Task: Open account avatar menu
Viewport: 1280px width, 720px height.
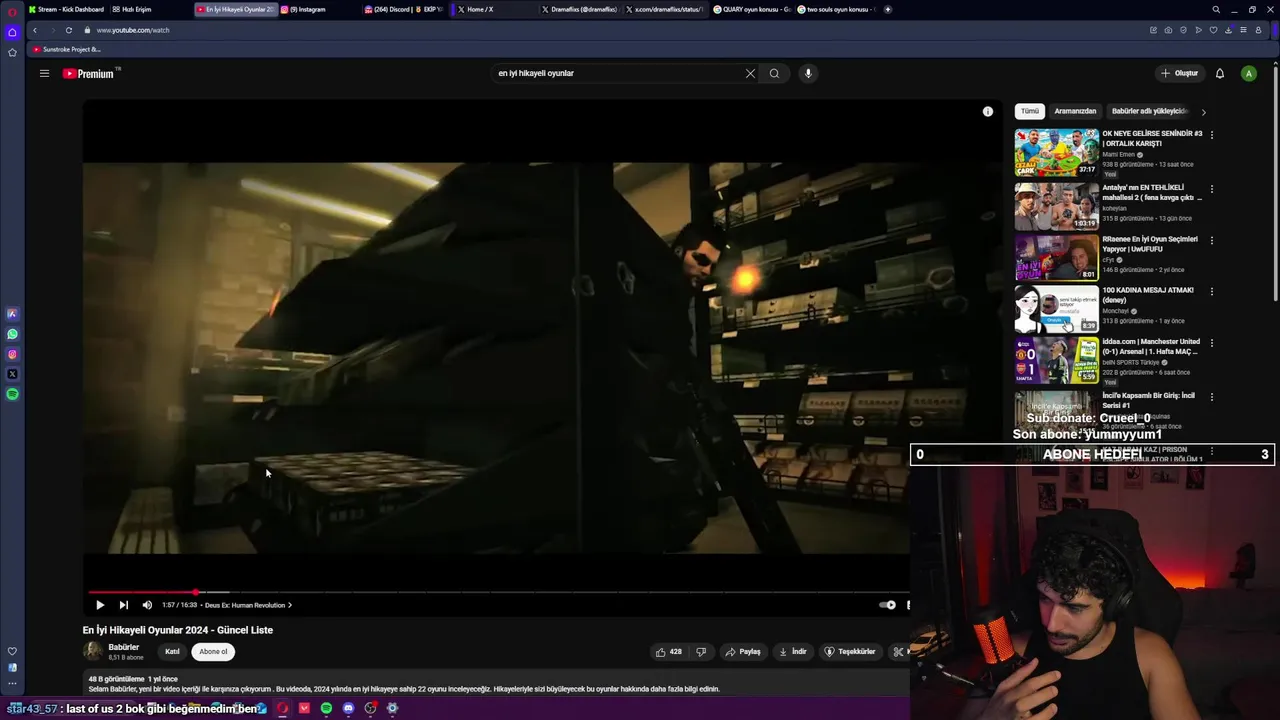Action: pos(1248,73)
